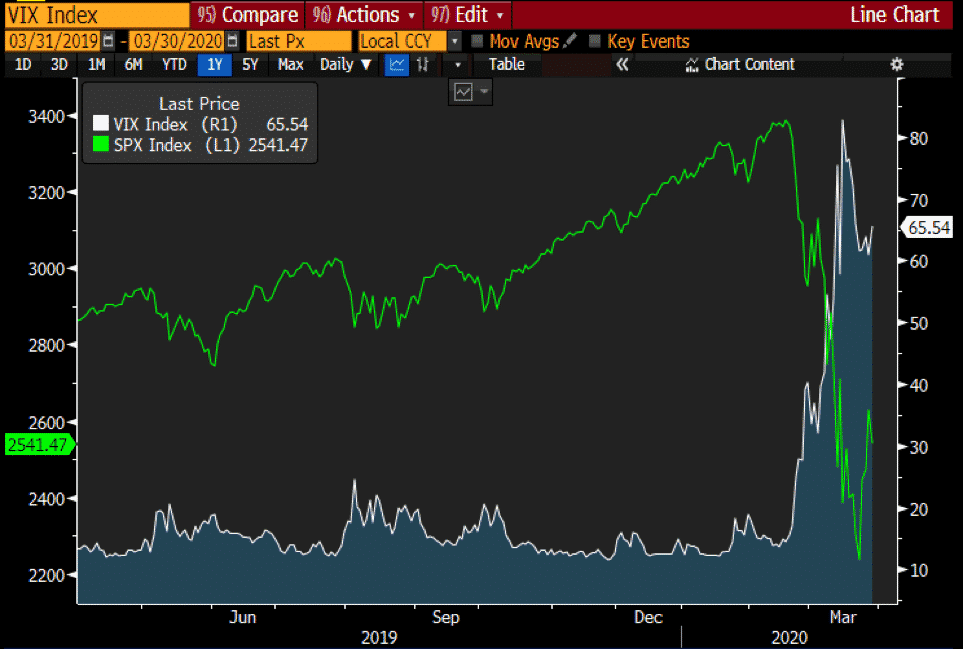The height and width of the screenshot is (649, 963).
Task: Open the start date calendar picker icon
Action: (108, 41)
